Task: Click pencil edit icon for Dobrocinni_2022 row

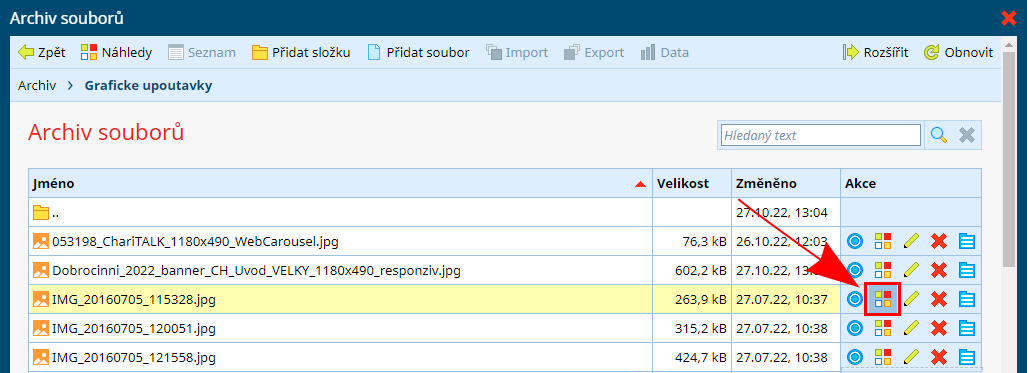Action: 910,270
